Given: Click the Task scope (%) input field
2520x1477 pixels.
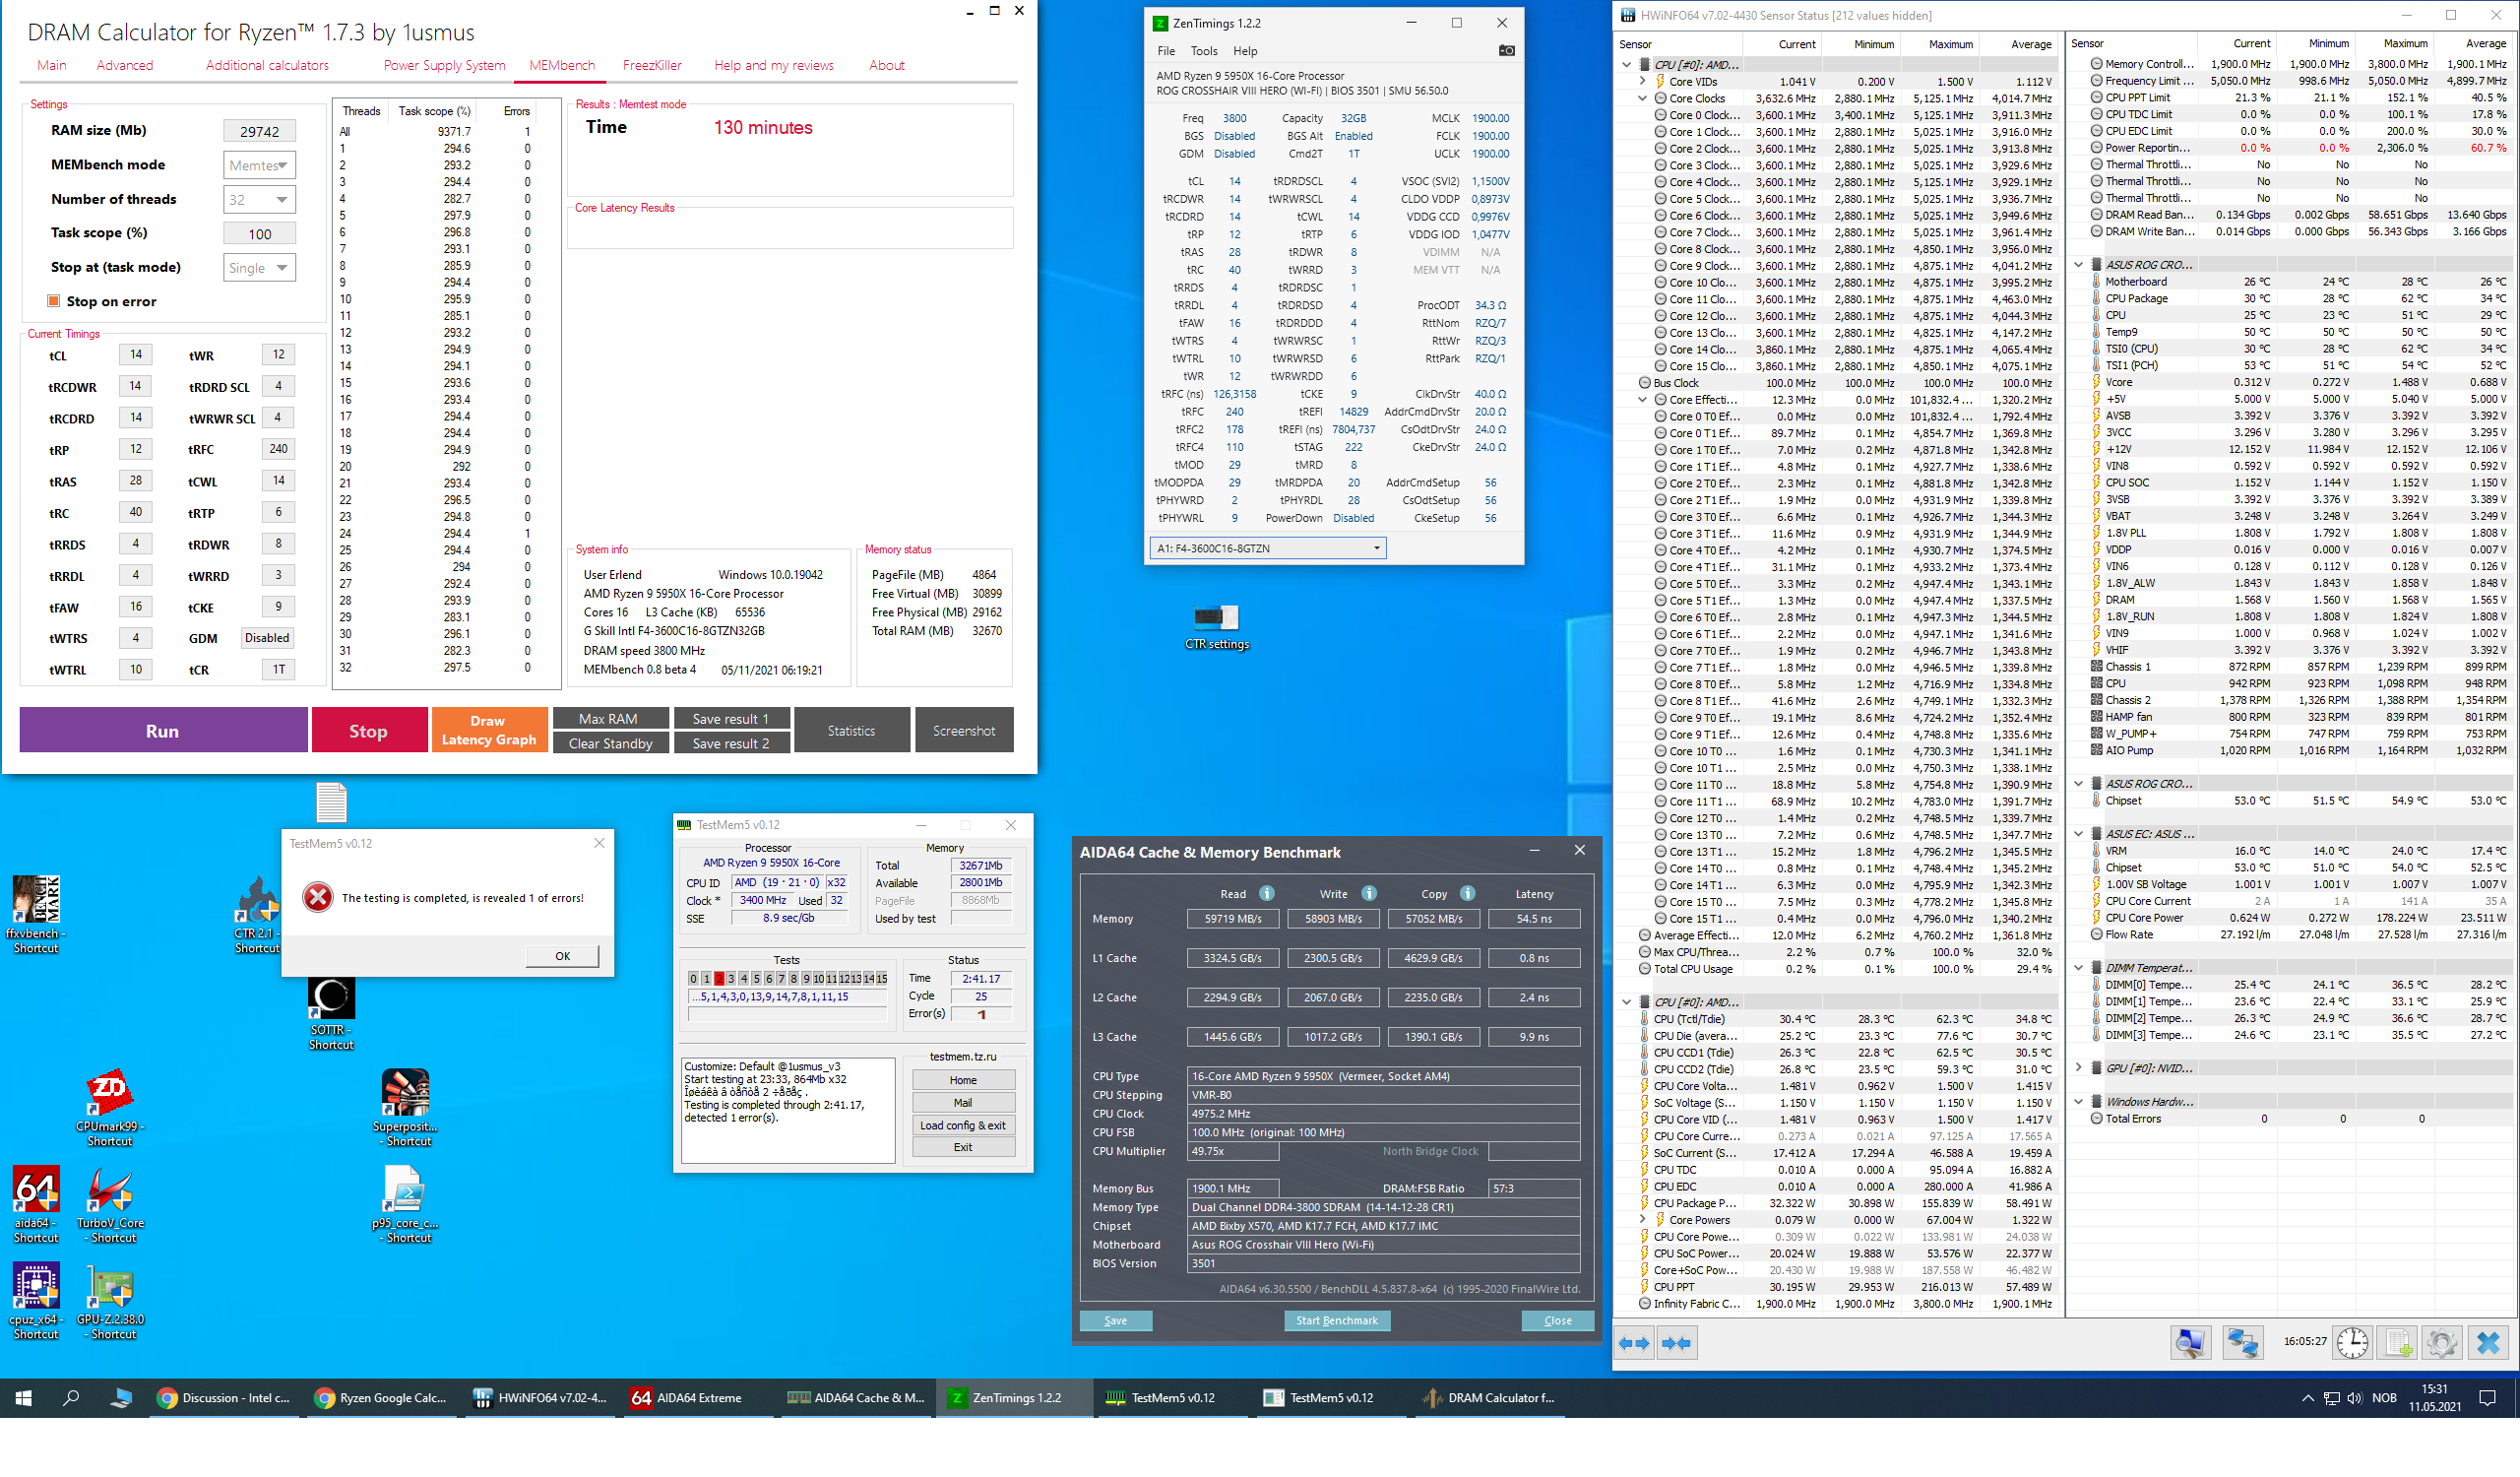Looking at the screenshot, I should [x=259, y=234].
